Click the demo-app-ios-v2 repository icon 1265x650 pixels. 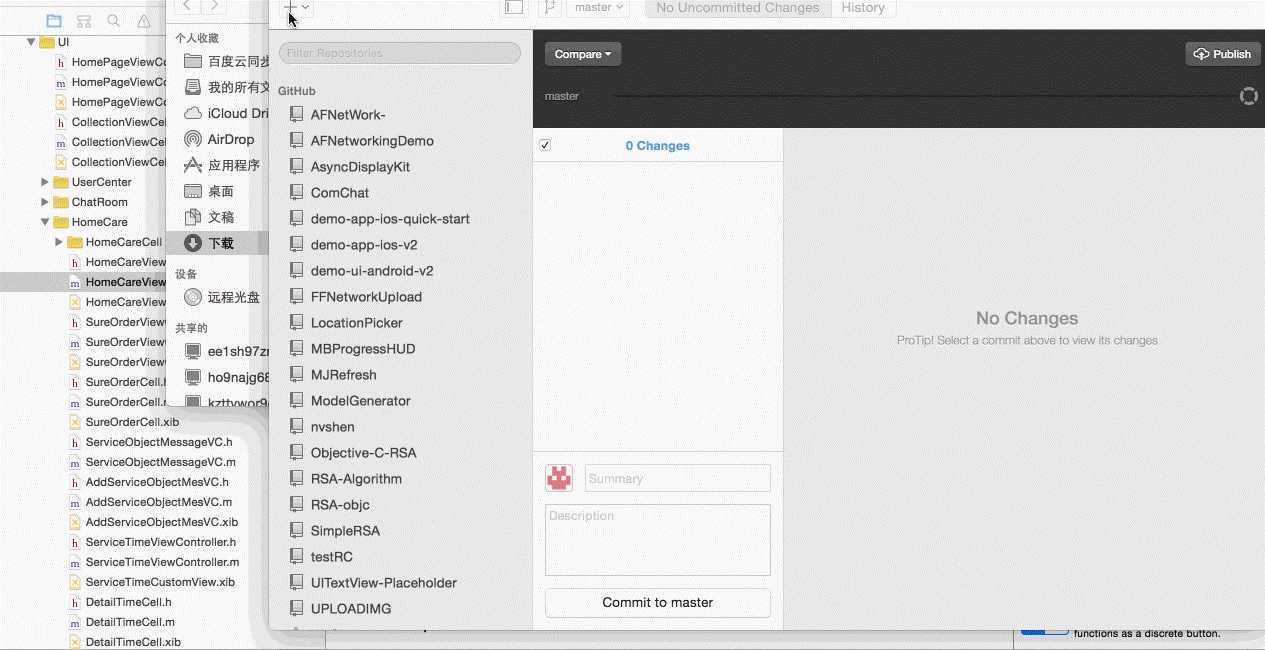296,245
